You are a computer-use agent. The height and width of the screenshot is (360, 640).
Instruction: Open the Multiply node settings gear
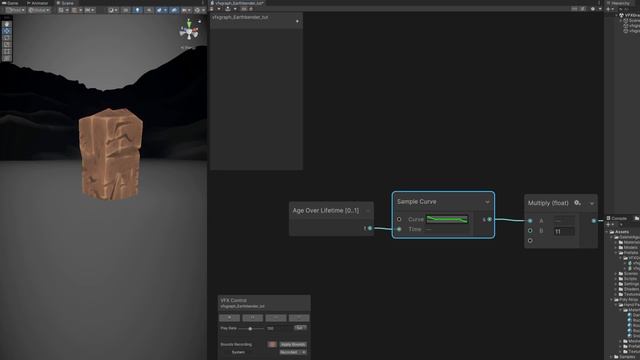click(x=577, y=203)
